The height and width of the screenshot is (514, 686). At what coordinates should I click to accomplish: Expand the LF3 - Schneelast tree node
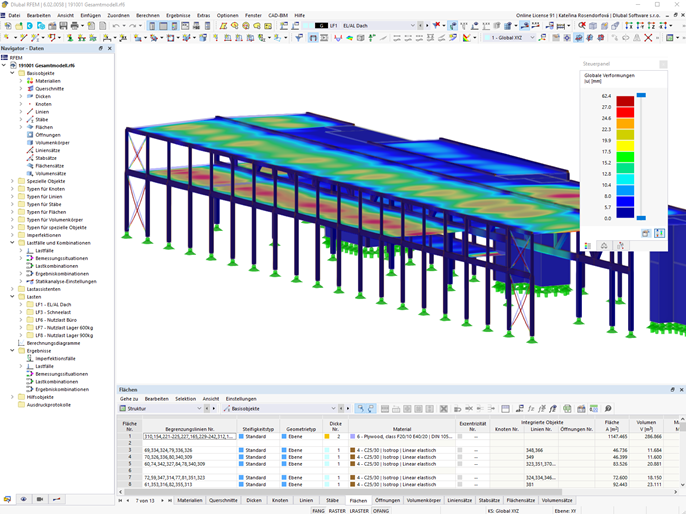(21, 312)
